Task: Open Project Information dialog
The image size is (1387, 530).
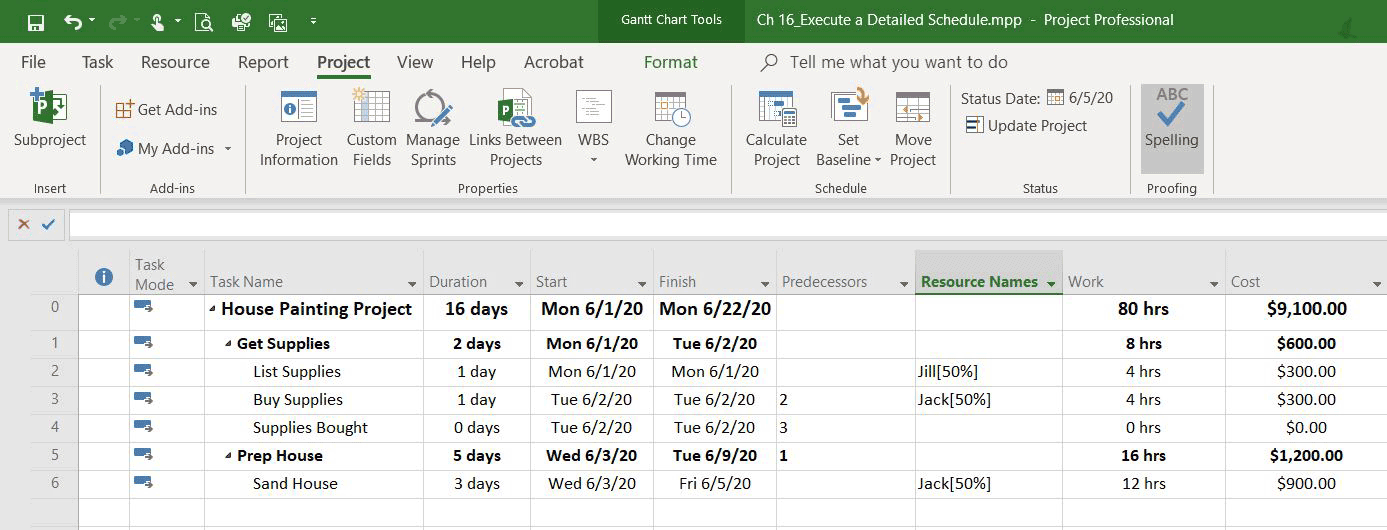Action: (299, 128)
